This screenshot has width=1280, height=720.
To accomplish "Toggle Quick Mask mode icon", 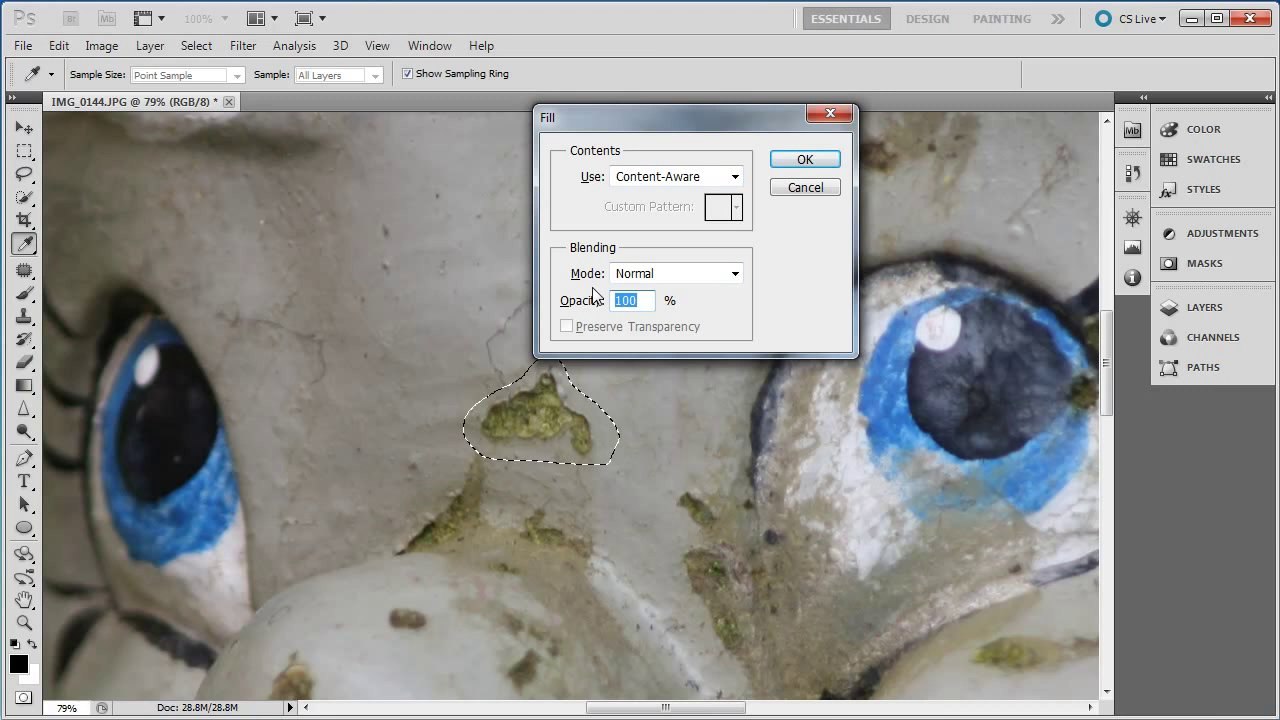I will (x=23, y=697).
